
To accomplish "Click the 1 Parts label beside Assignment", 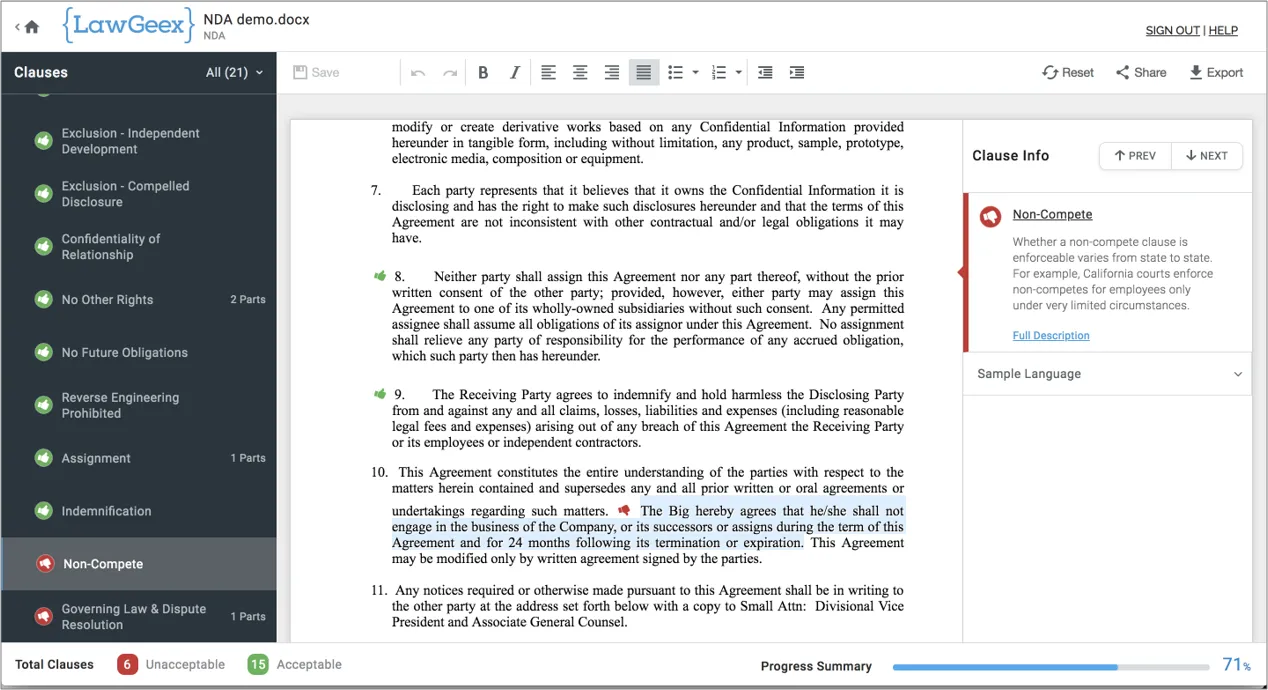I will tap(248, 458).
